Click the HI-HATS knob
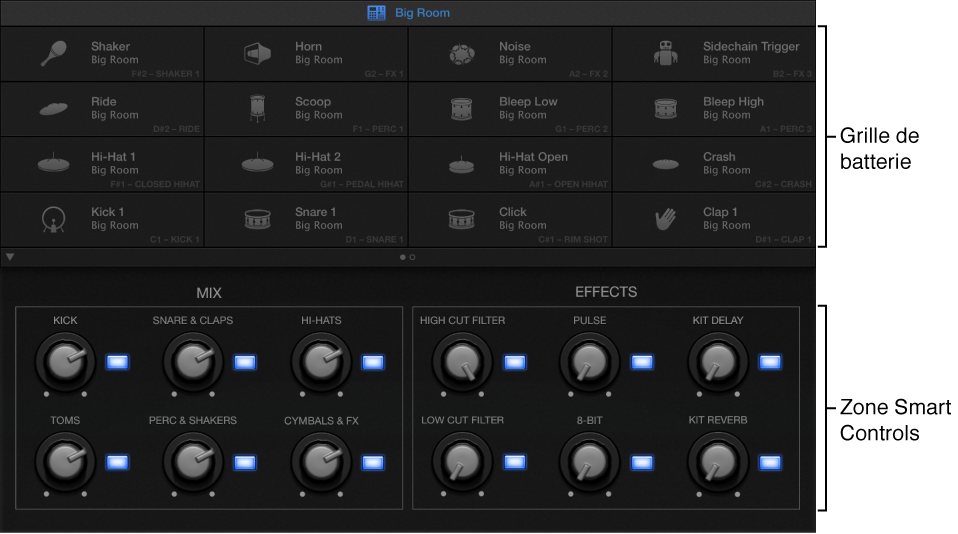 point(321,362)
